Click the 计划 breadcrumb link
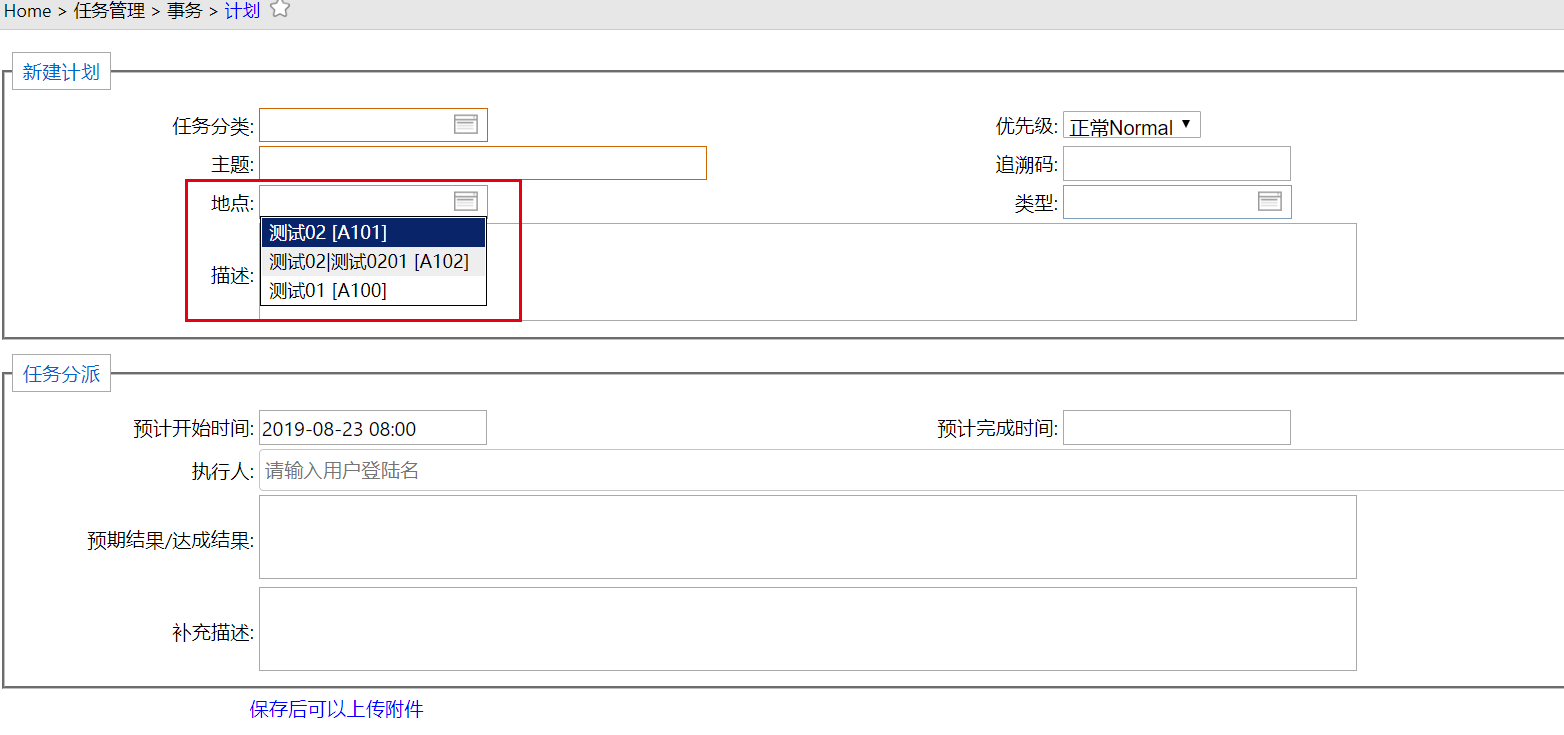 (242, 11)
